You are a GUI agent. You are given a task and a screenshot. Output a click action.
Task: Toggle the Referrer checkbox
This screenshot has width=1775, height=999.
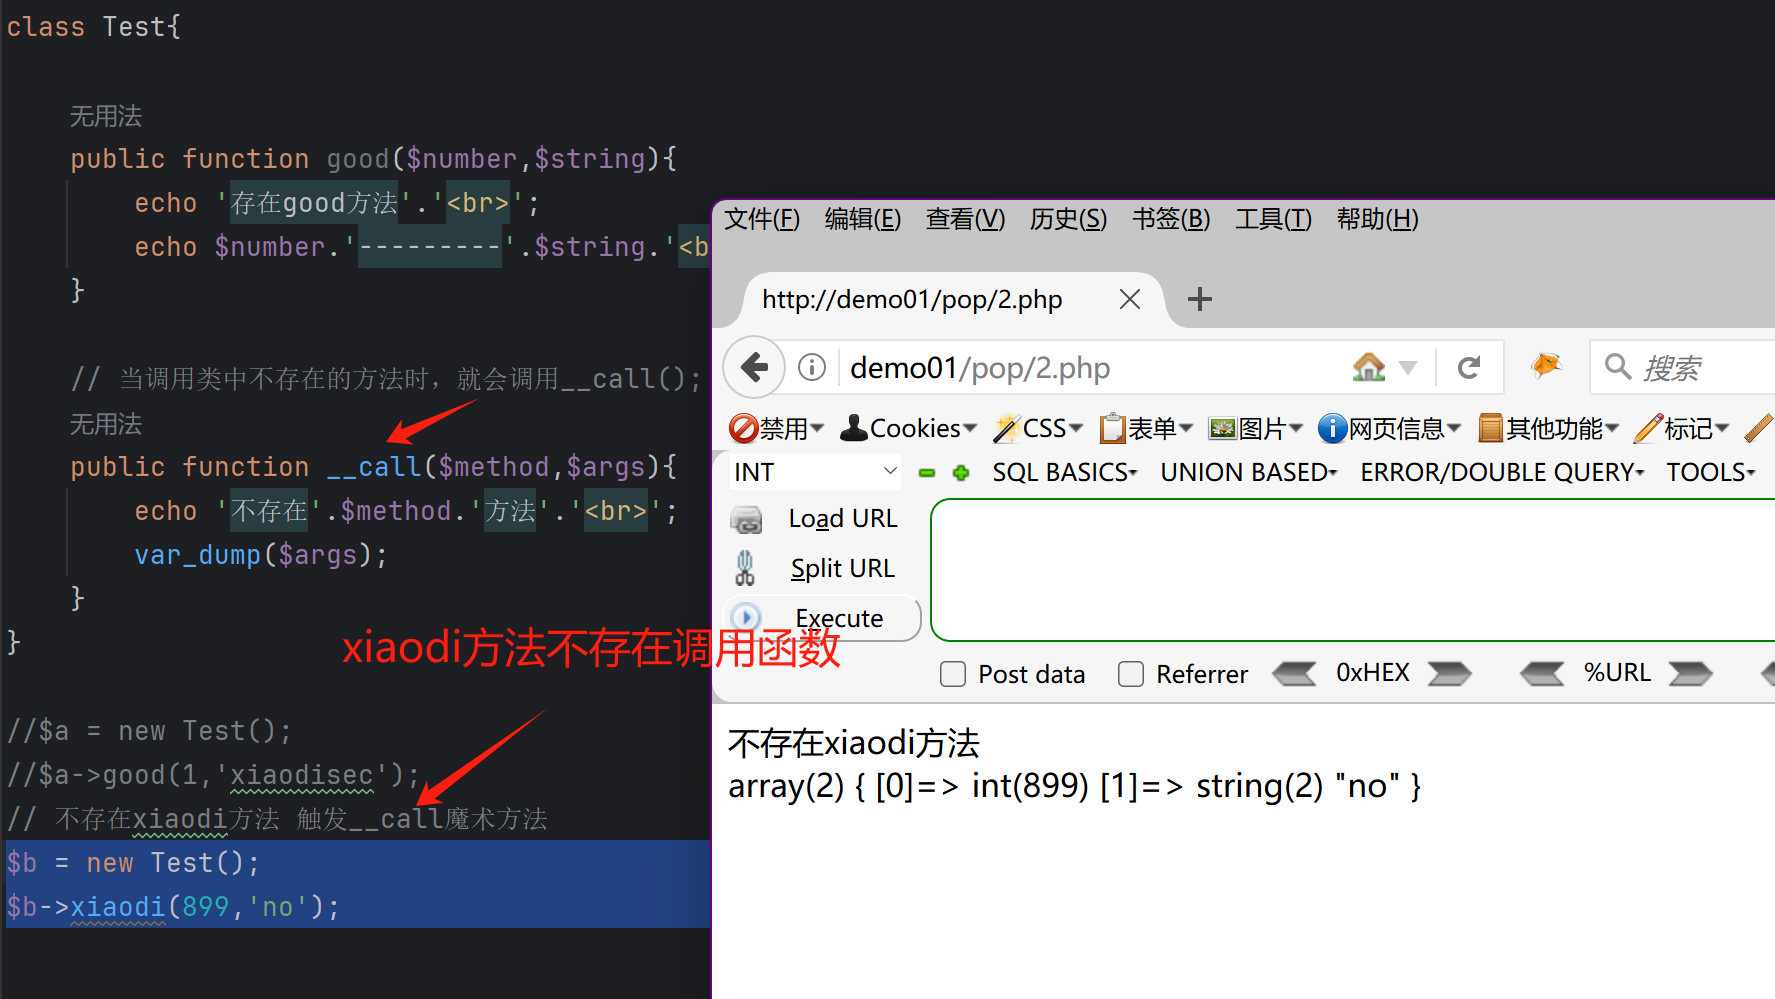click(1131, 674)
